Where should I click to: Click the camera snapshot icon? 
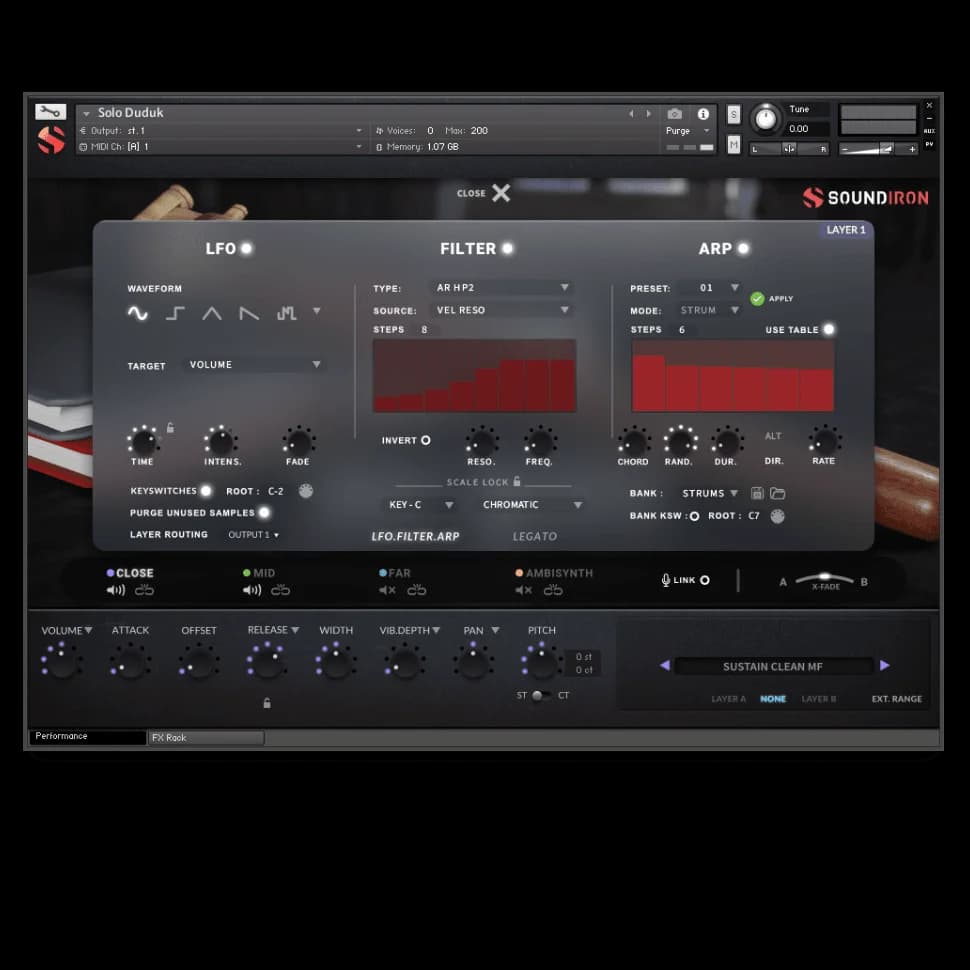tap(675, 114)
